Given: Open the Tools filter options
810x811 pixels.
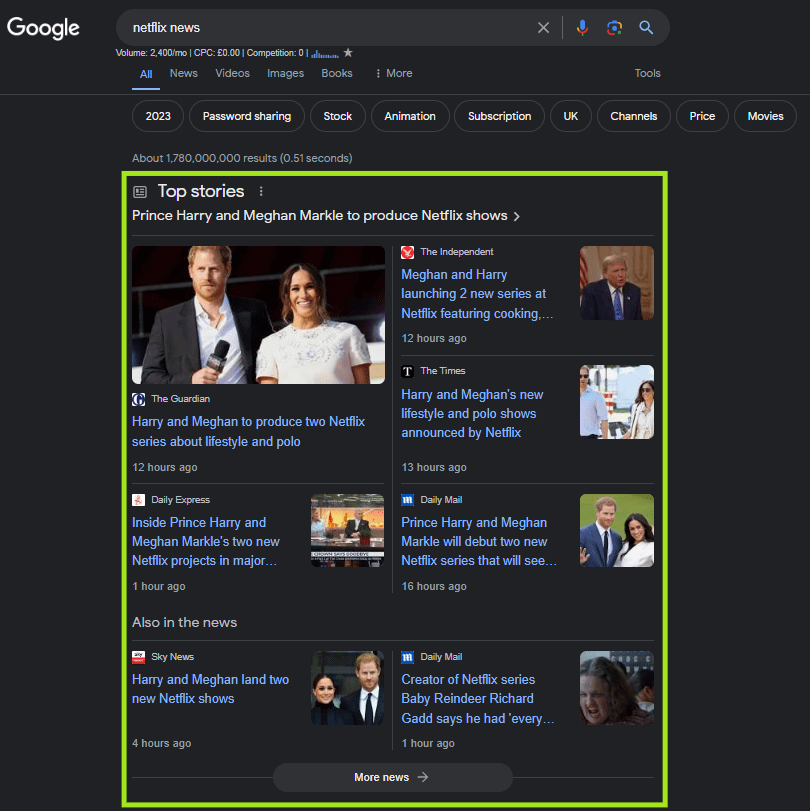Looking at the screenshot, I should pyautogui.click(x=647, y=73).
